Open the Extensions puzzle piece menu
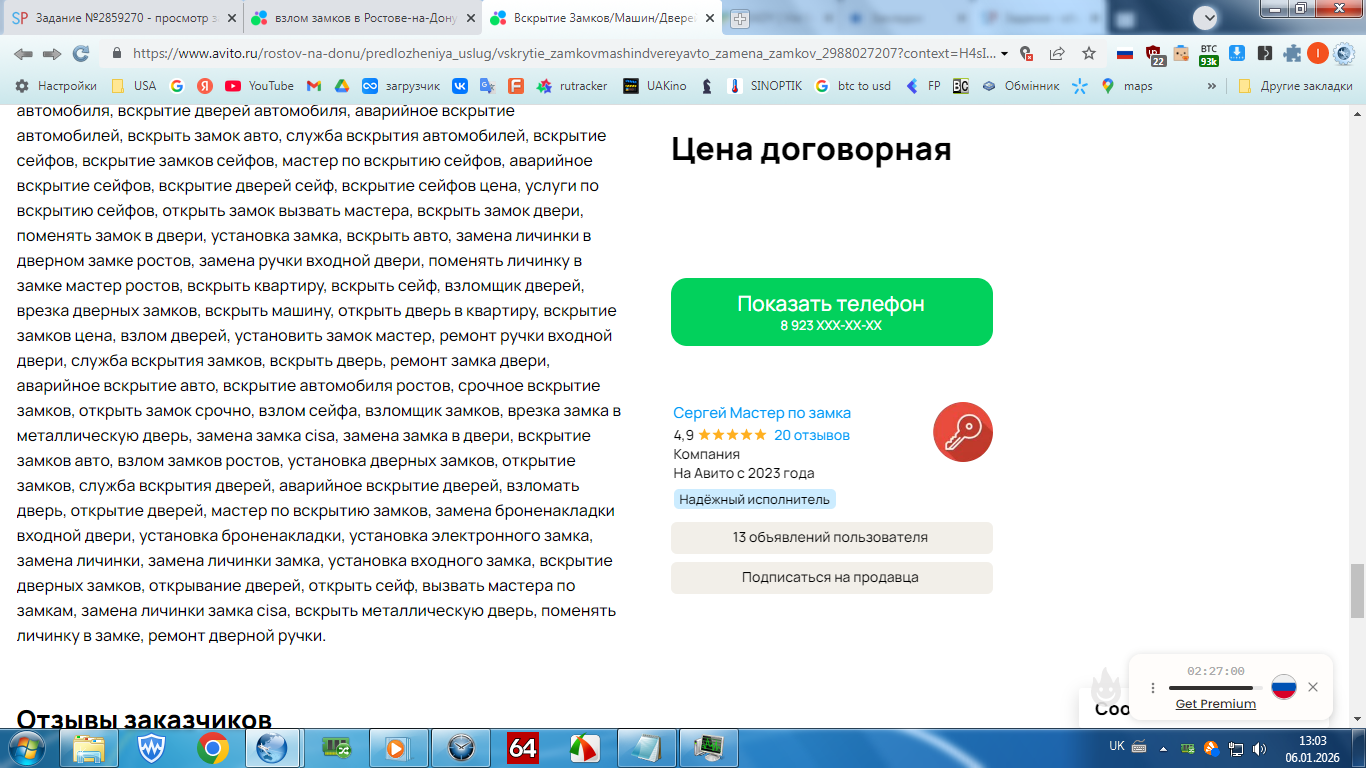 pos(1292,53)
